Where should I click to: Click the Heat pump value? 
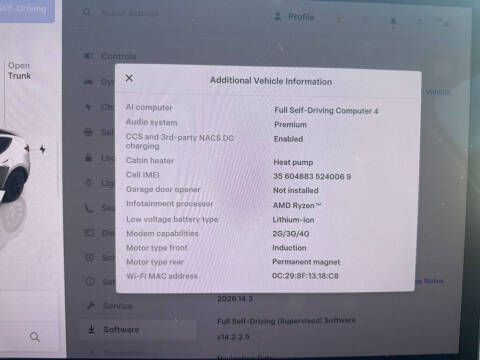pyautogui.click(x=293, y=162)
